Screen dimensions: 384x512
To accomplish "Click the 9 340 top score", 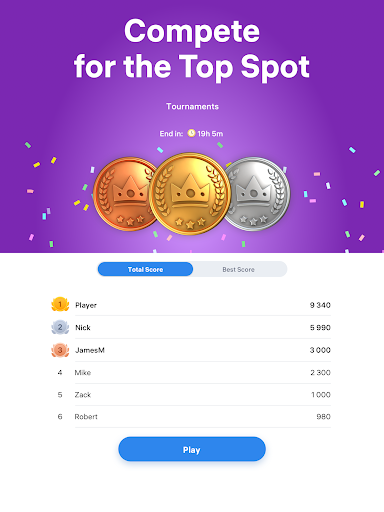I will click(320, 305).
